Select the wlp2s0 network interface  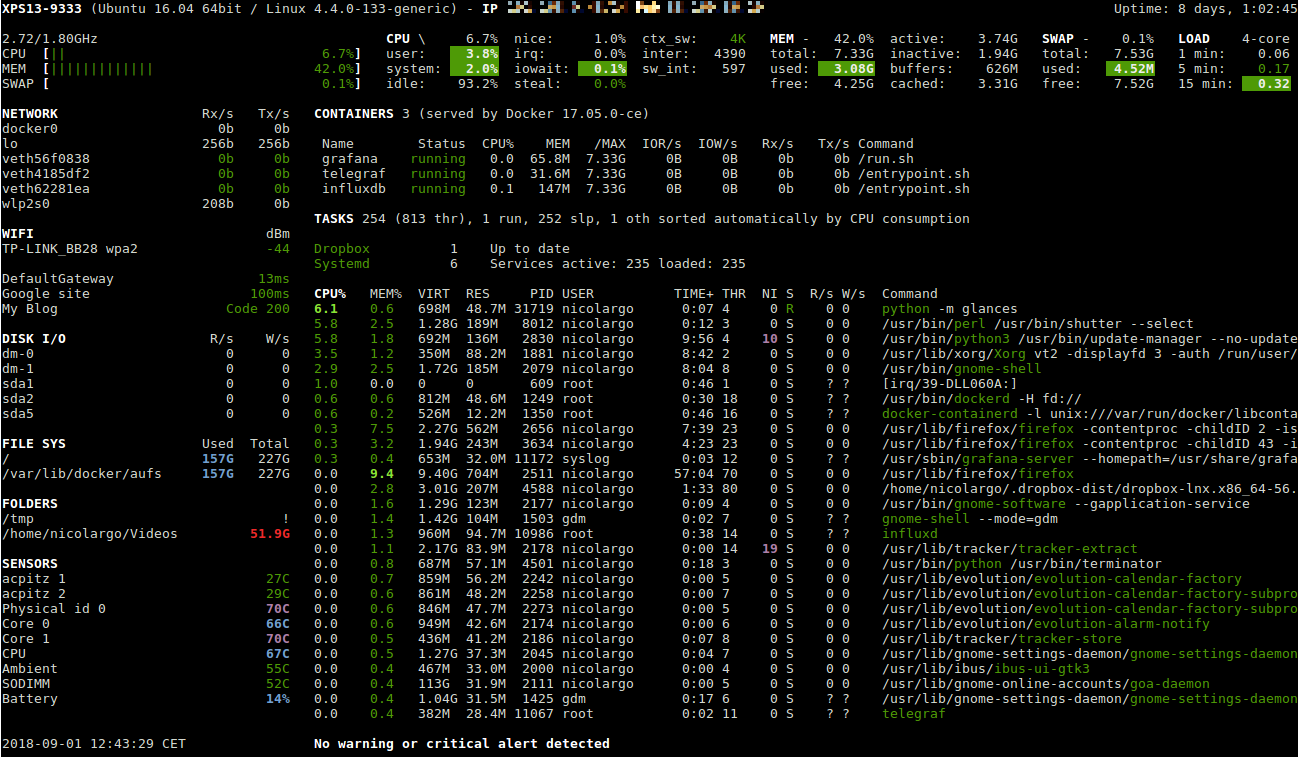click(x=146, y=204)
